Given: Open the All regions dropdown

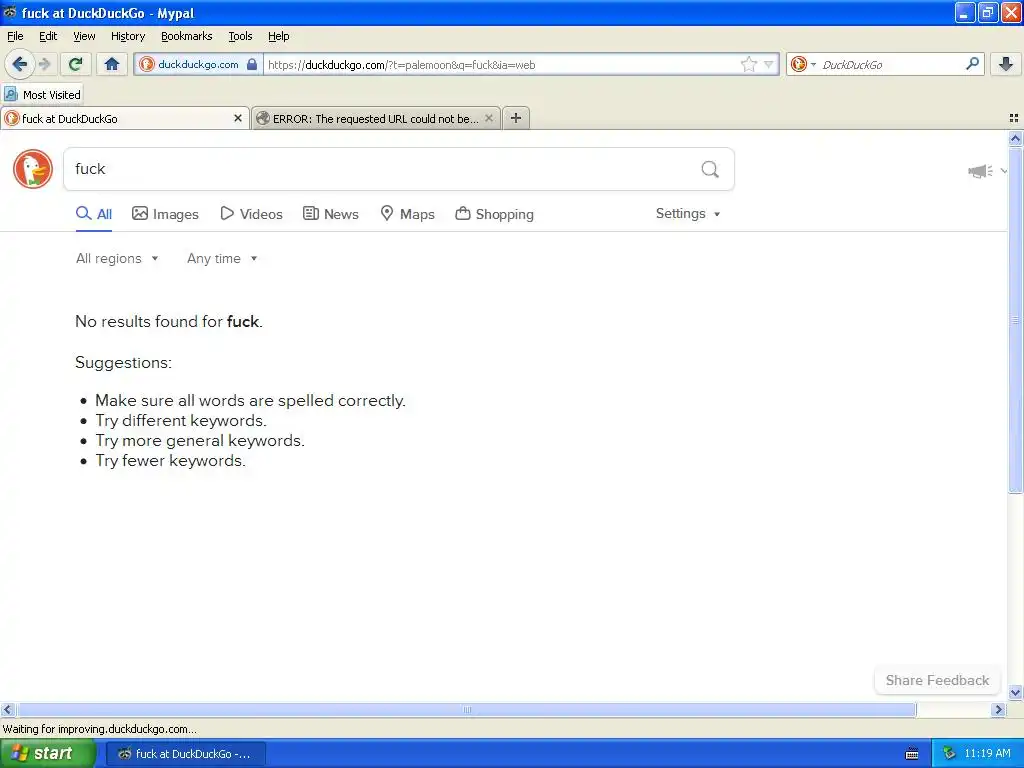Looking at the screenshot, I should 117,259.
